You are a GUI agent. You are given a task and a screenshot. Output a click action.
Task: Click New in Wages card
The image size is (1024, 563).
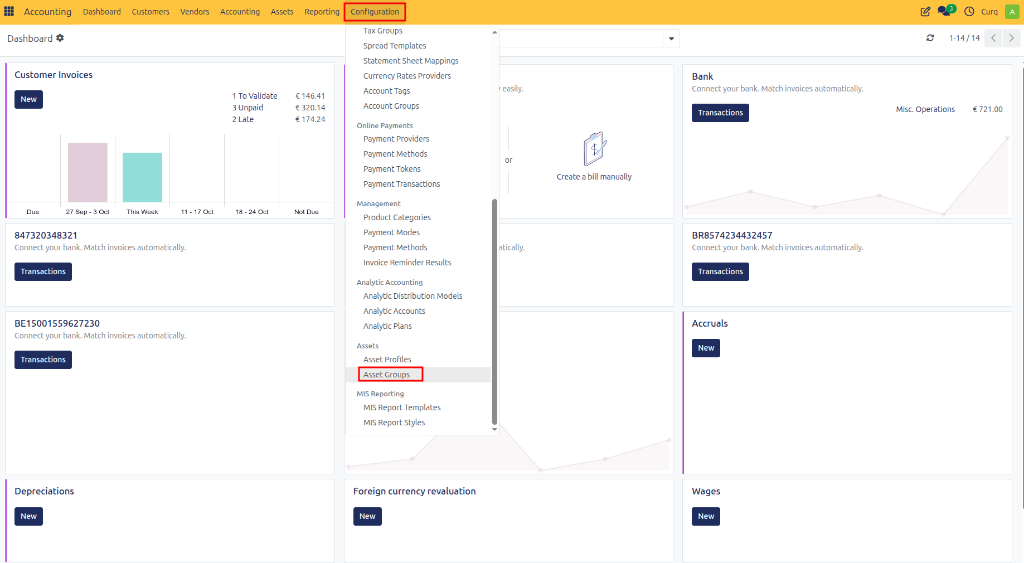tap(706, 517)
